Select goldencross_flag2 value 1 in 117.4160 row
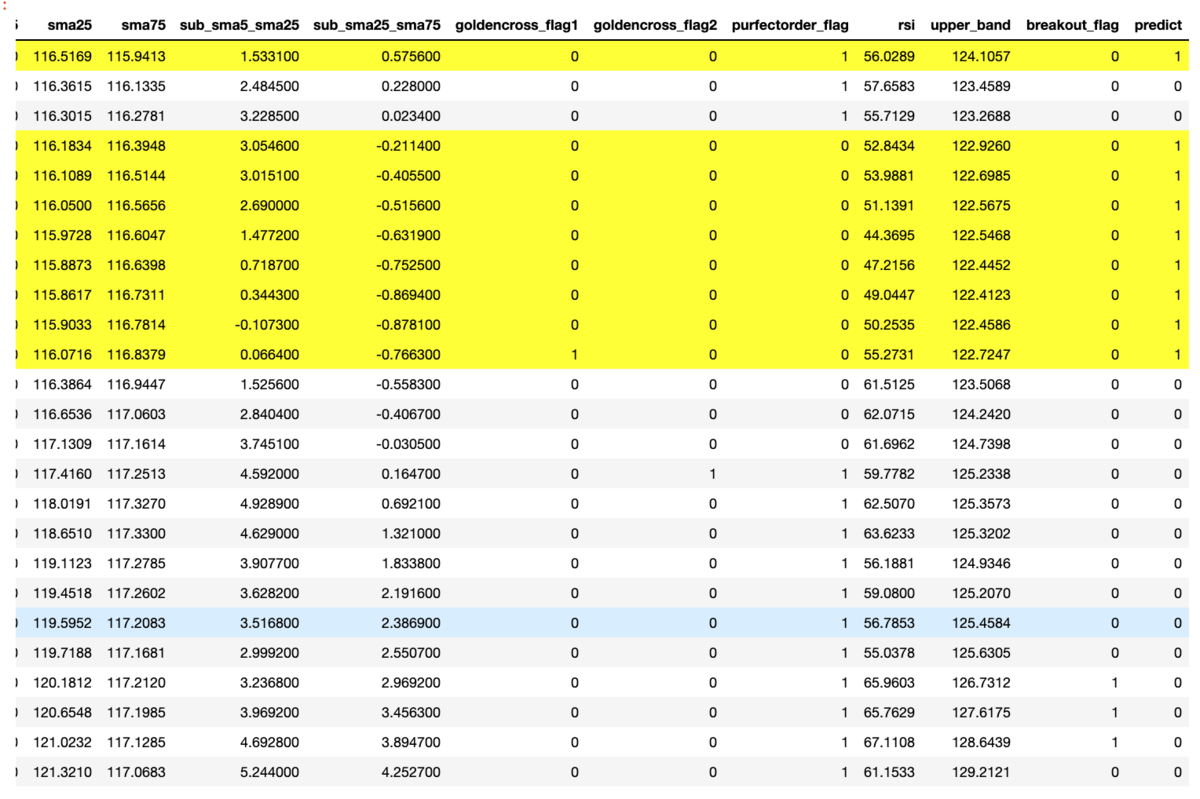1200x799 pixels. tap(713, 474)
